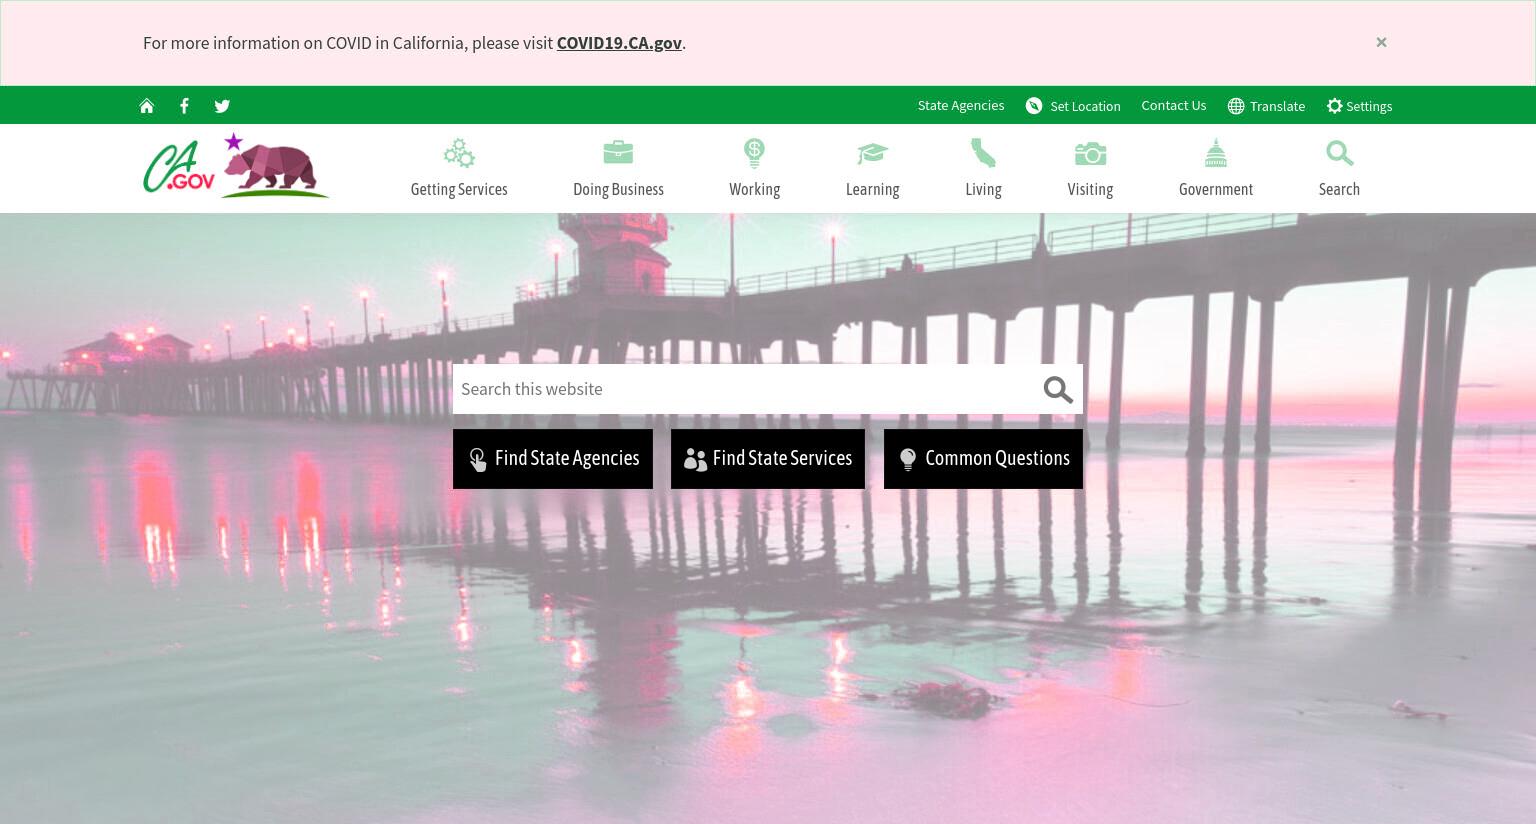Open Doing Business menu label

618,189
